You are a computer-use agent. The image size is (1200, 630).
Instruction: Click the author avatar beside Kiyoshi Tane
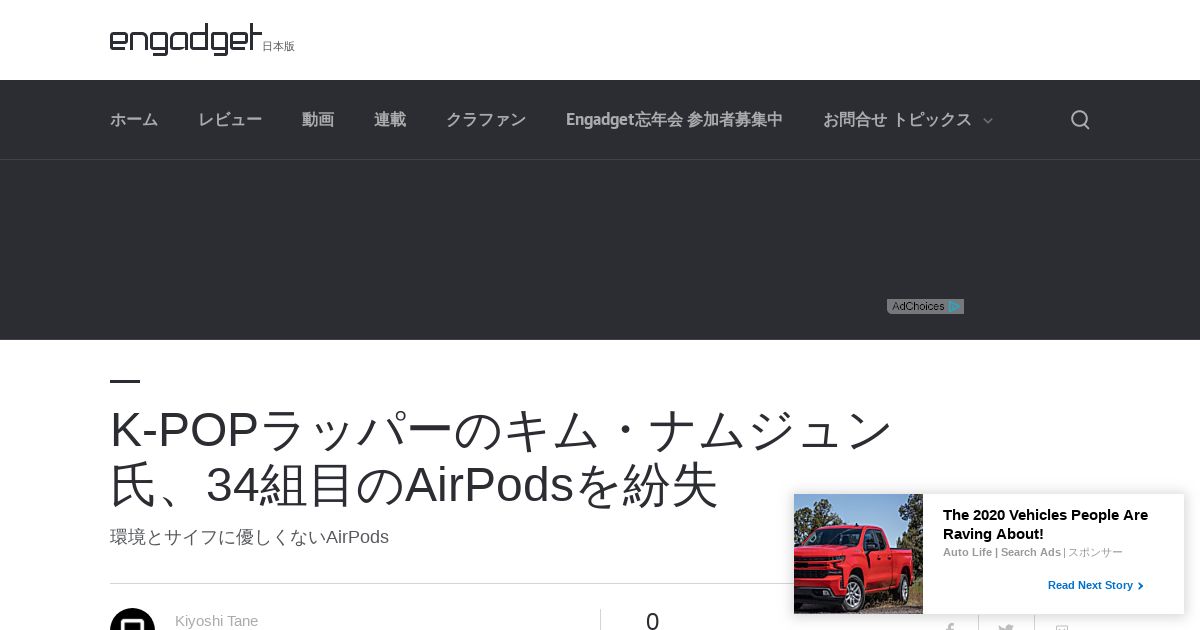point(132,619)
